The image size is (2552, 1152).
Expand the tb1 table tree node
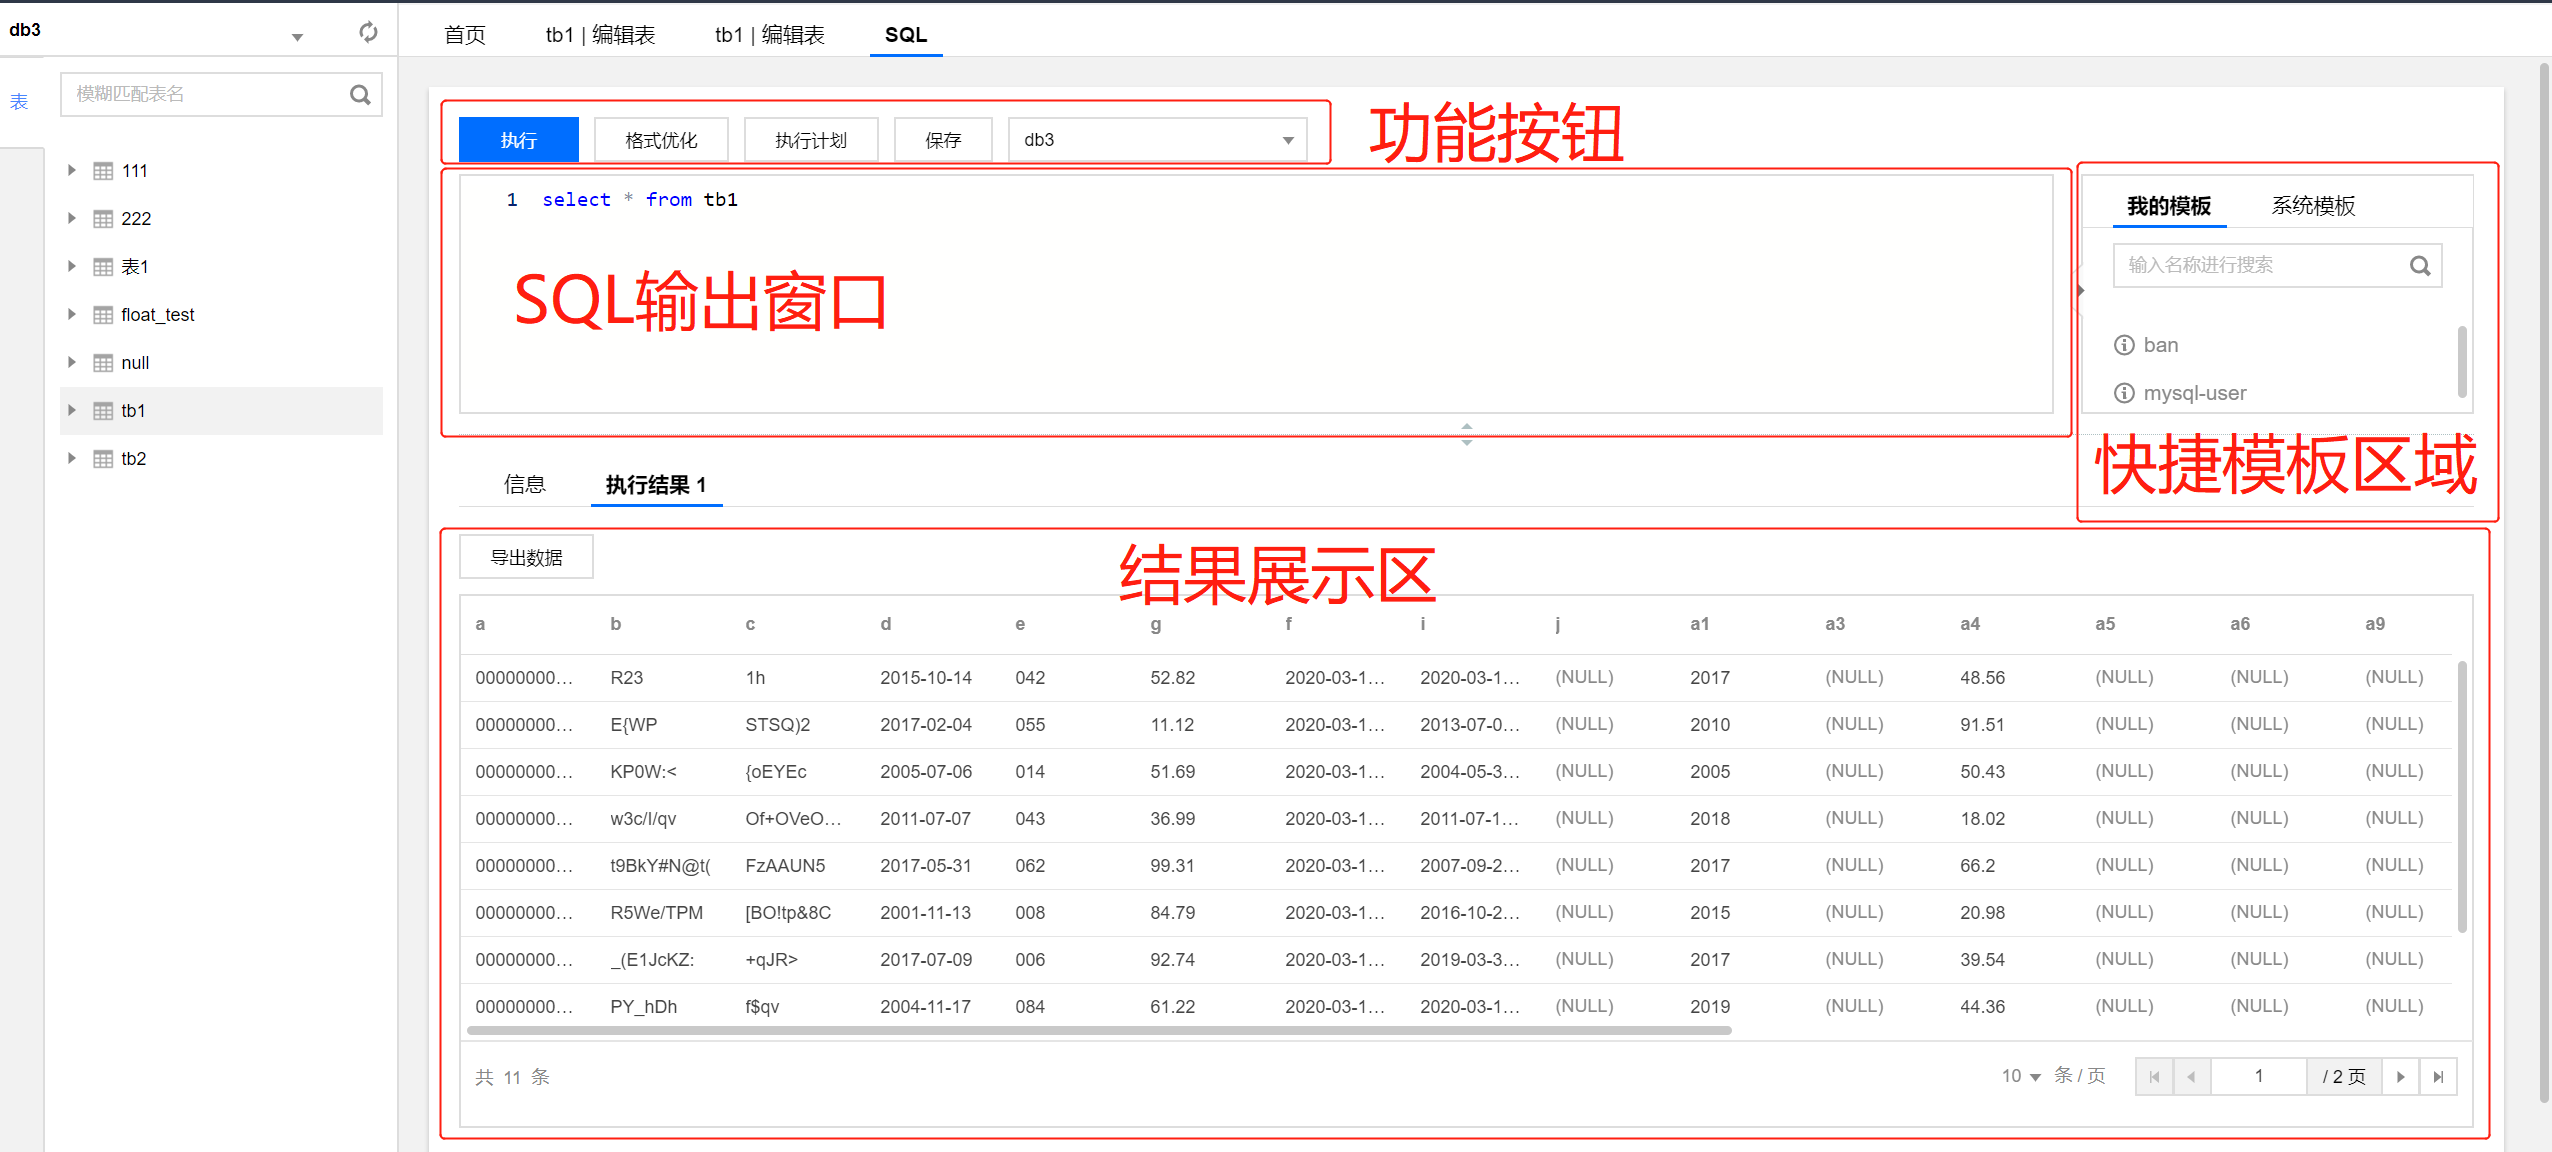click(72, 411)
